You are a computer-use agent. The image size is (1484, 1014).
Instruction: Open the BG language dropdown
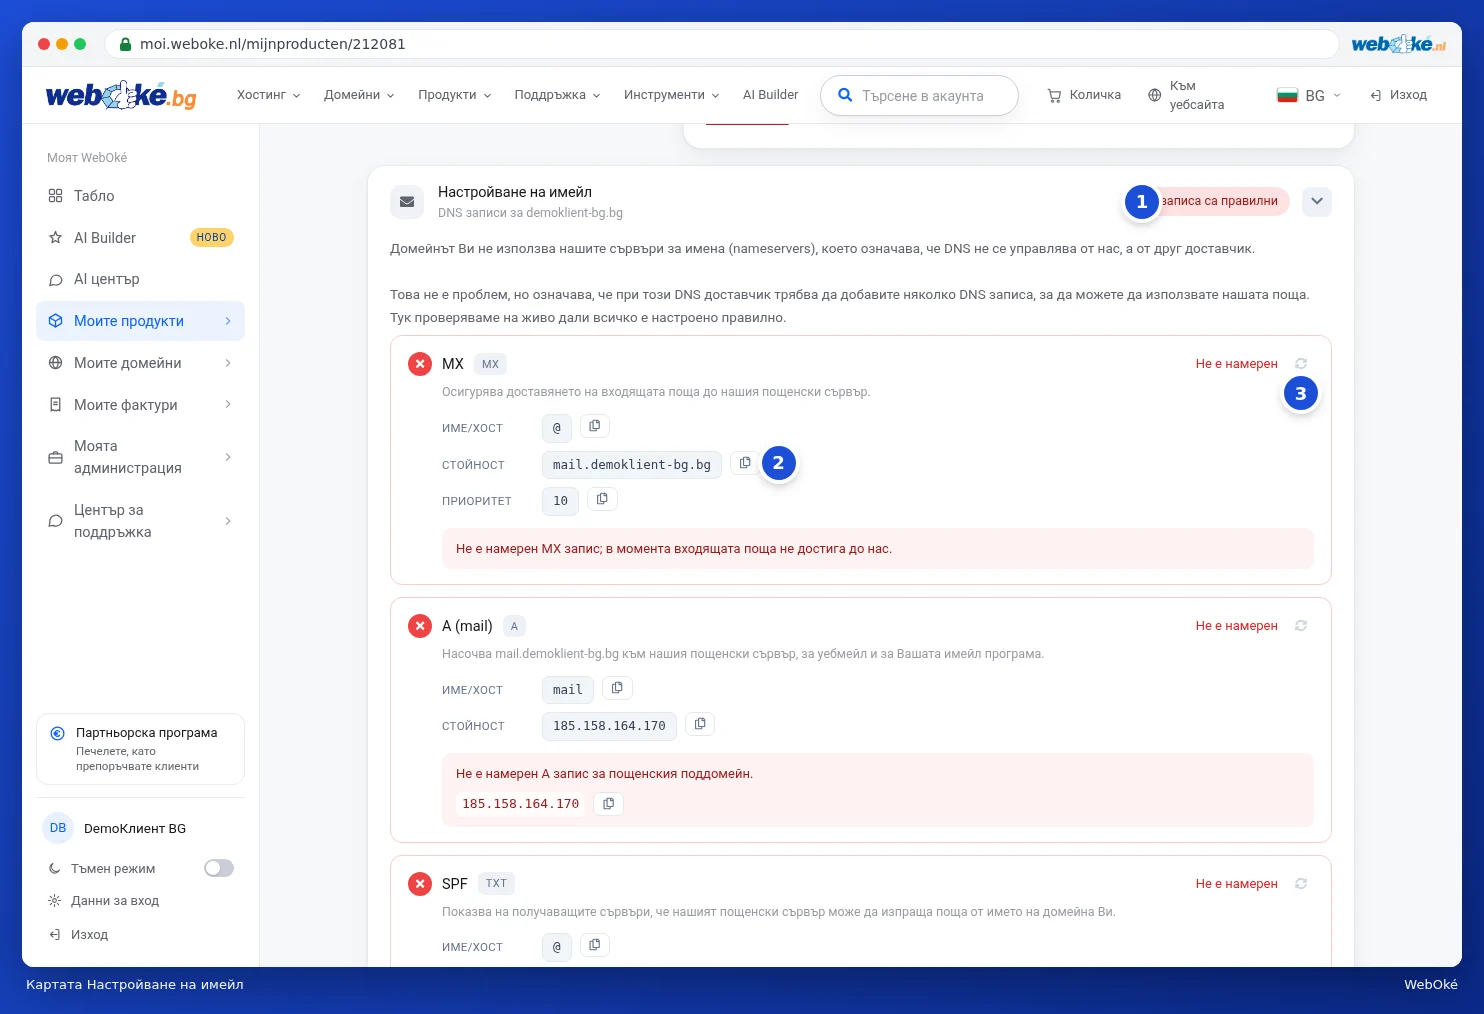point(1309,95)
